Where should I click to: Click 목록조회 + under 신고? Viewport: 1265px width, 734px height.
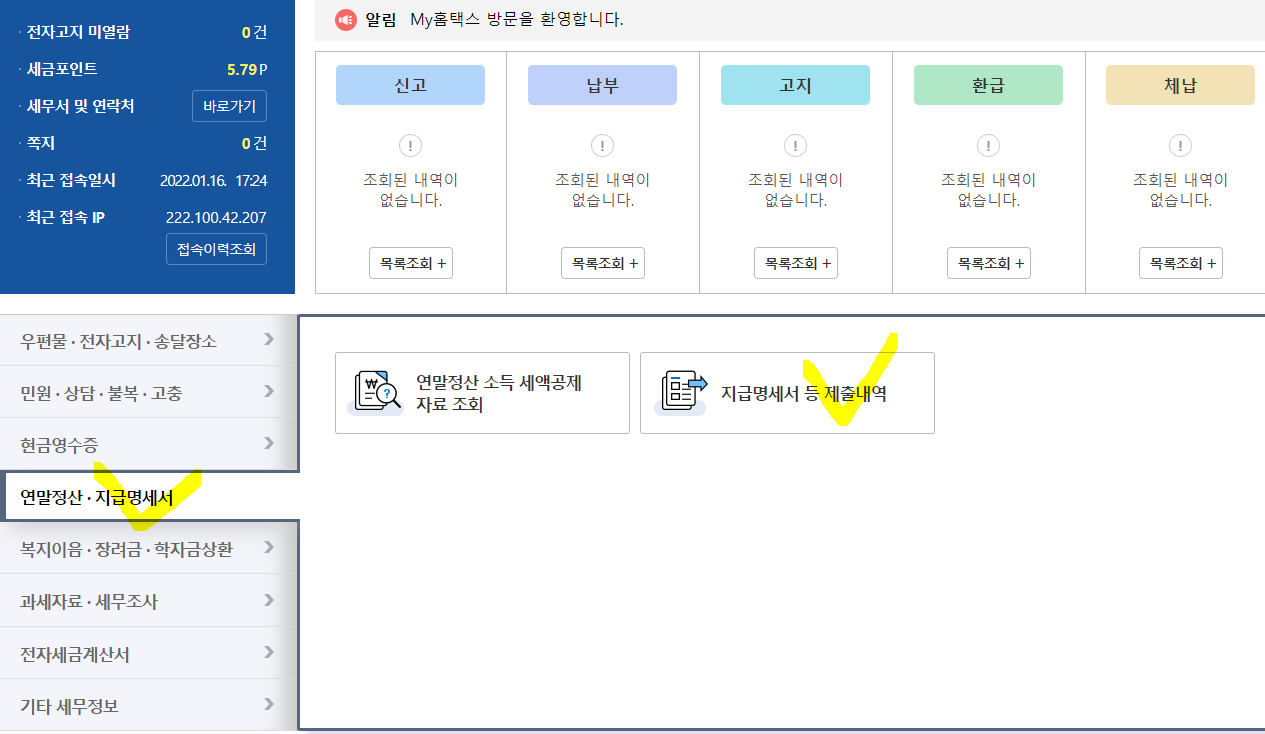[410, 263]
